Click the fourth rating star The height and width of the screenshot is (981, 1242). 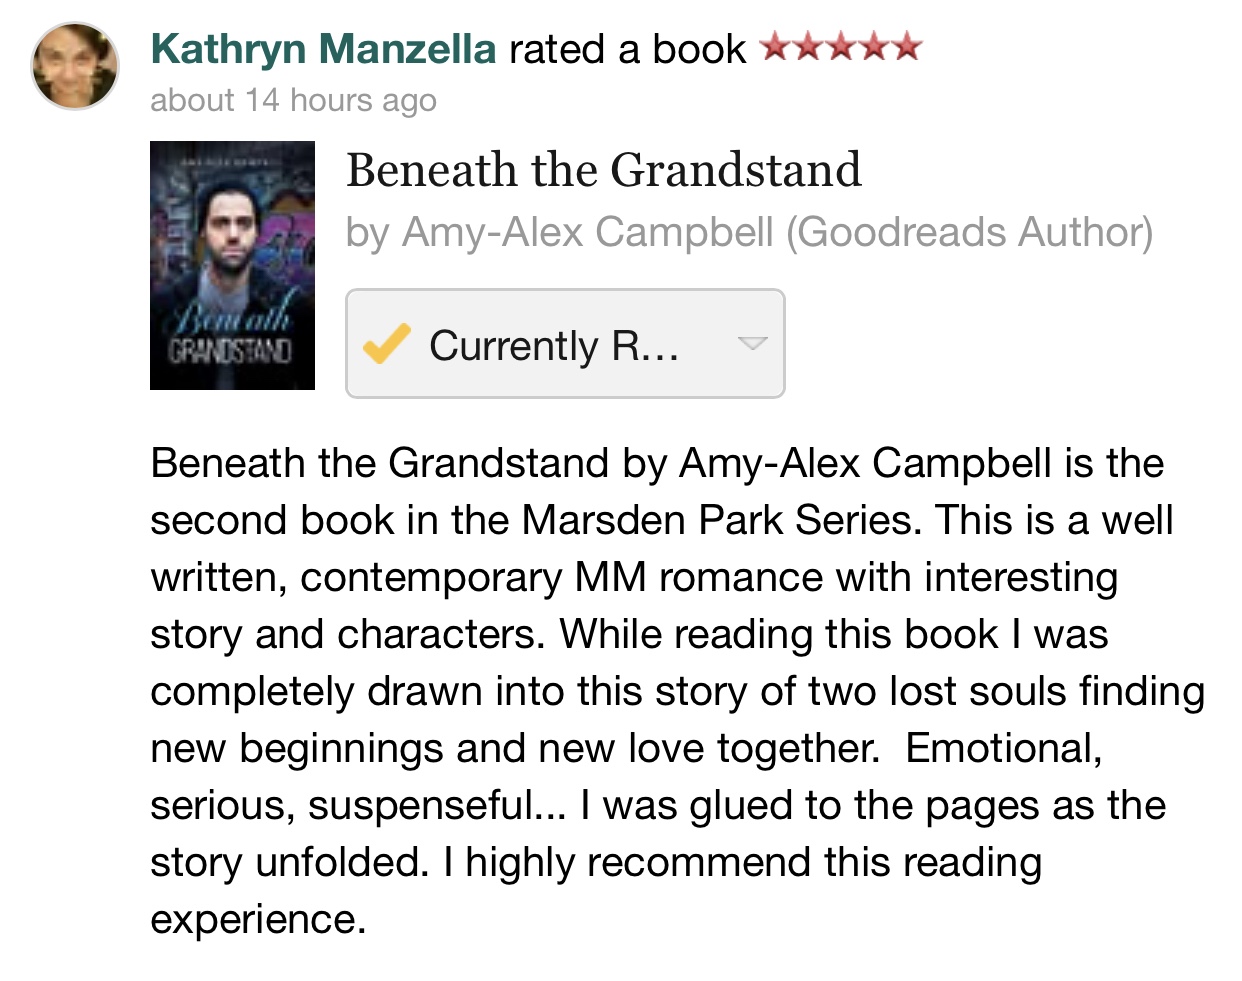(874, 47)
